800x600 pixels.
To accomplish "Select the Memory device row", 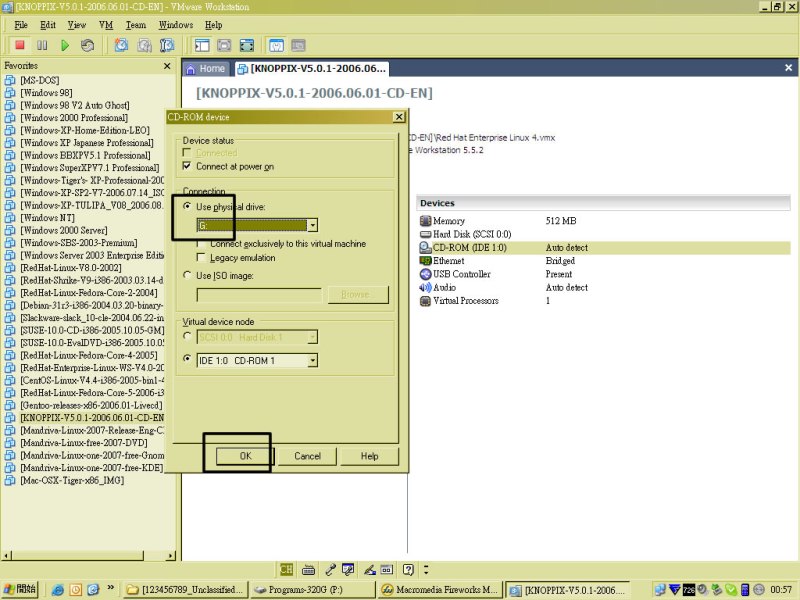I will pyautogui.click(x=604, y=221).
